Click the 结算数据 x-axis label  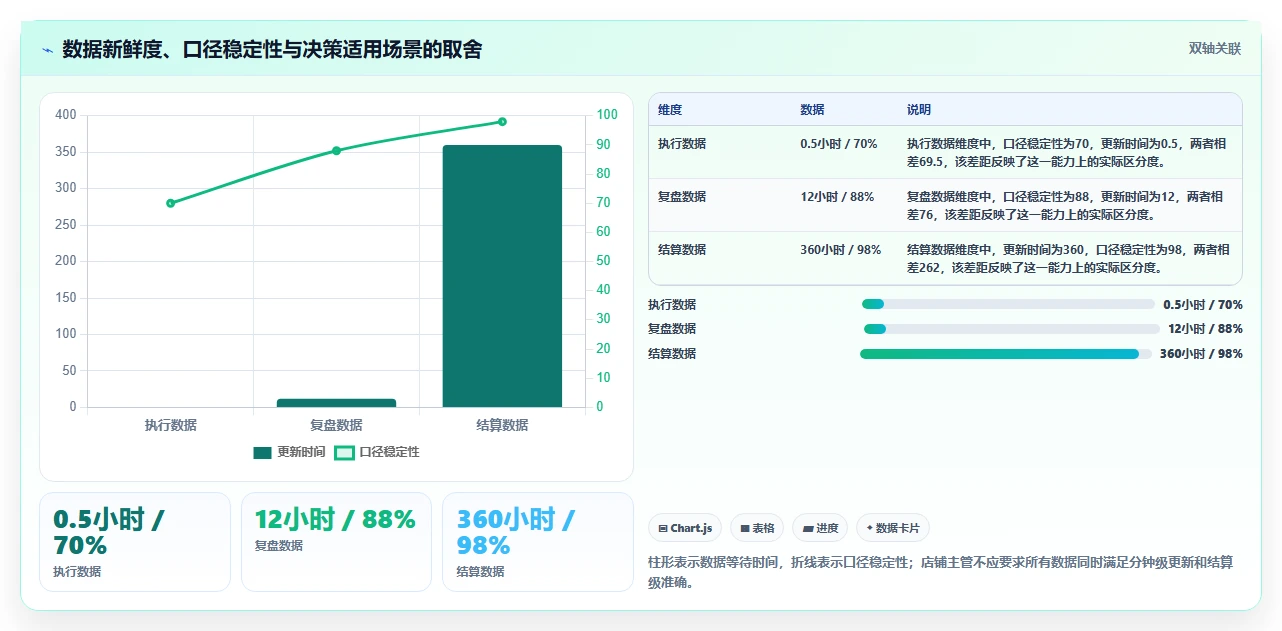[502, 425]
